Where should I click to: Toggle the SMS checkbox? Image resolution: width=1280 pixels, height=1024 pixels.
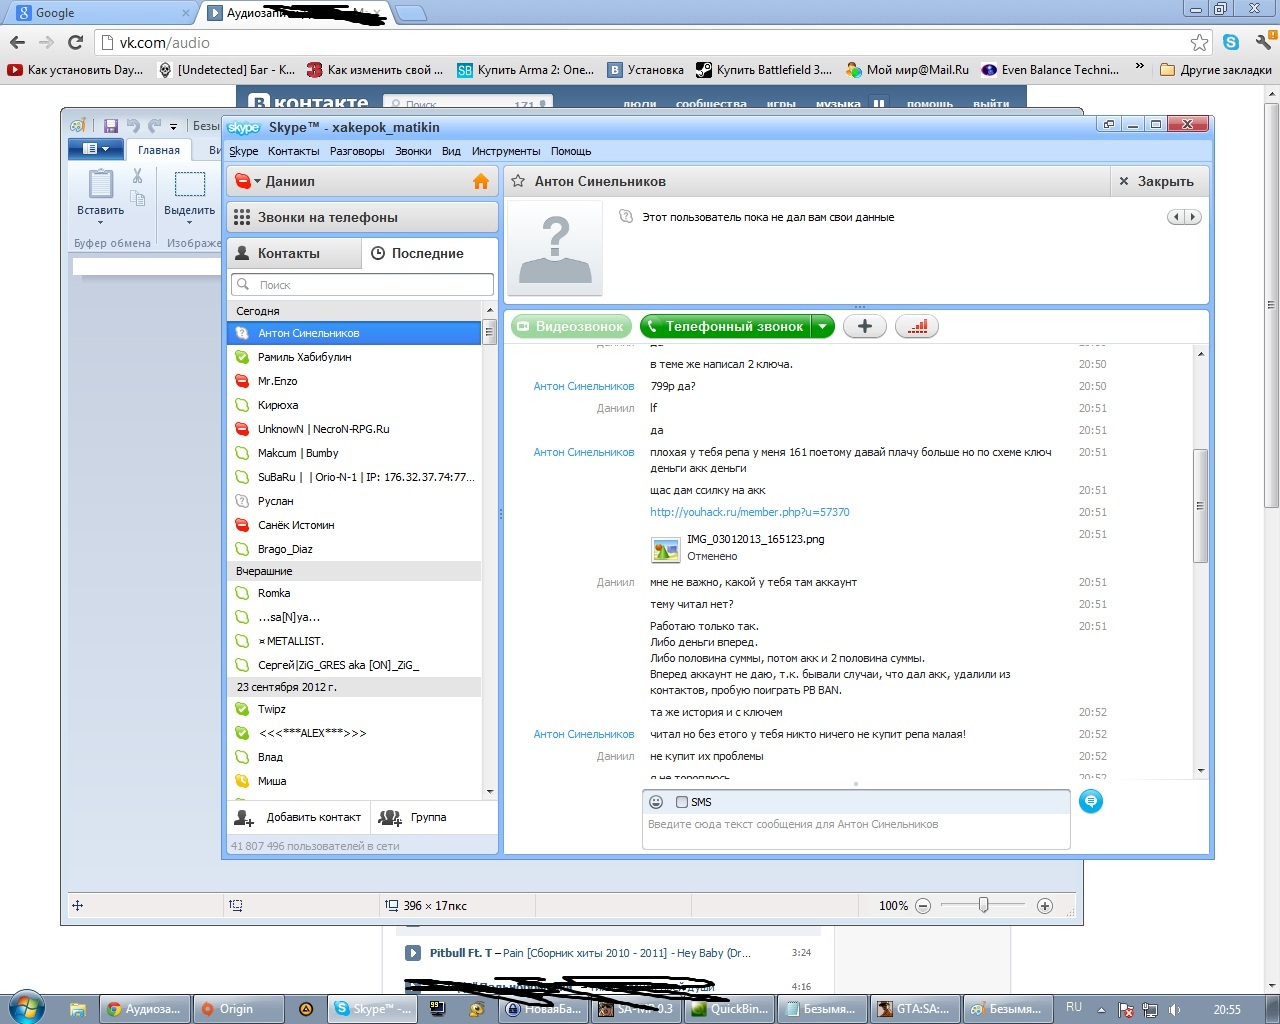(x=682, y=802)
